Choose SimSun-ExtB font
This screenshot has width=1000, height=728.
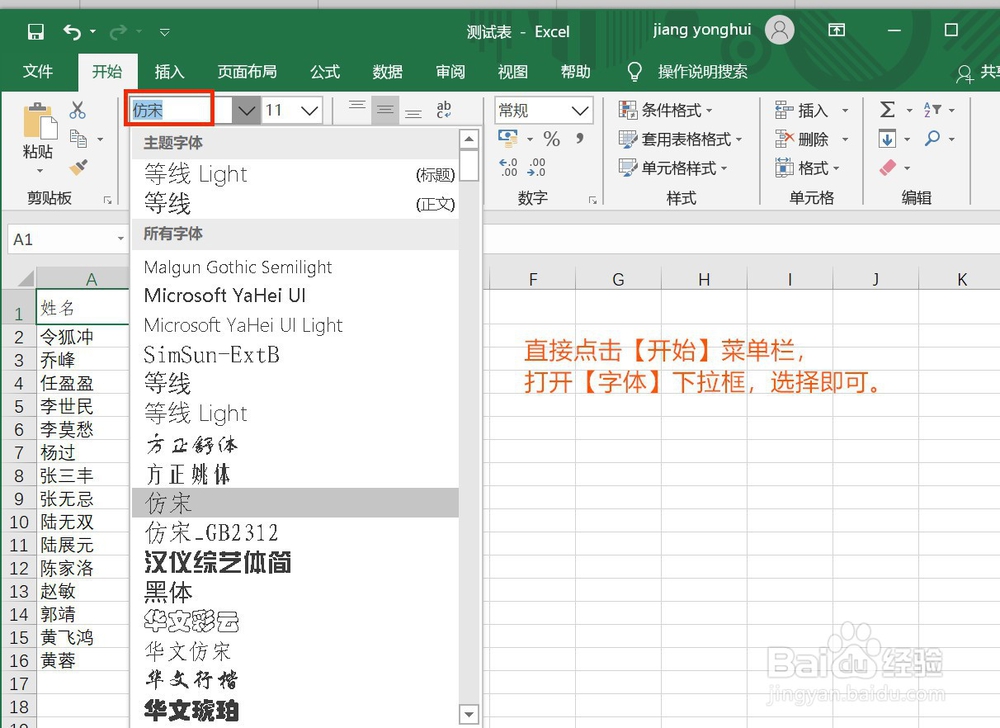click(x=295, y=354)
